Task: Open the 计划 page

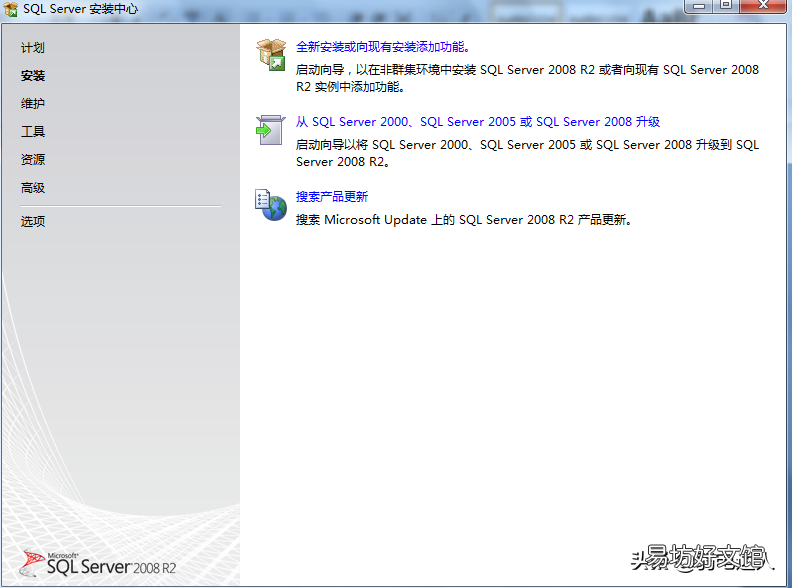Action: click(33, 47)
